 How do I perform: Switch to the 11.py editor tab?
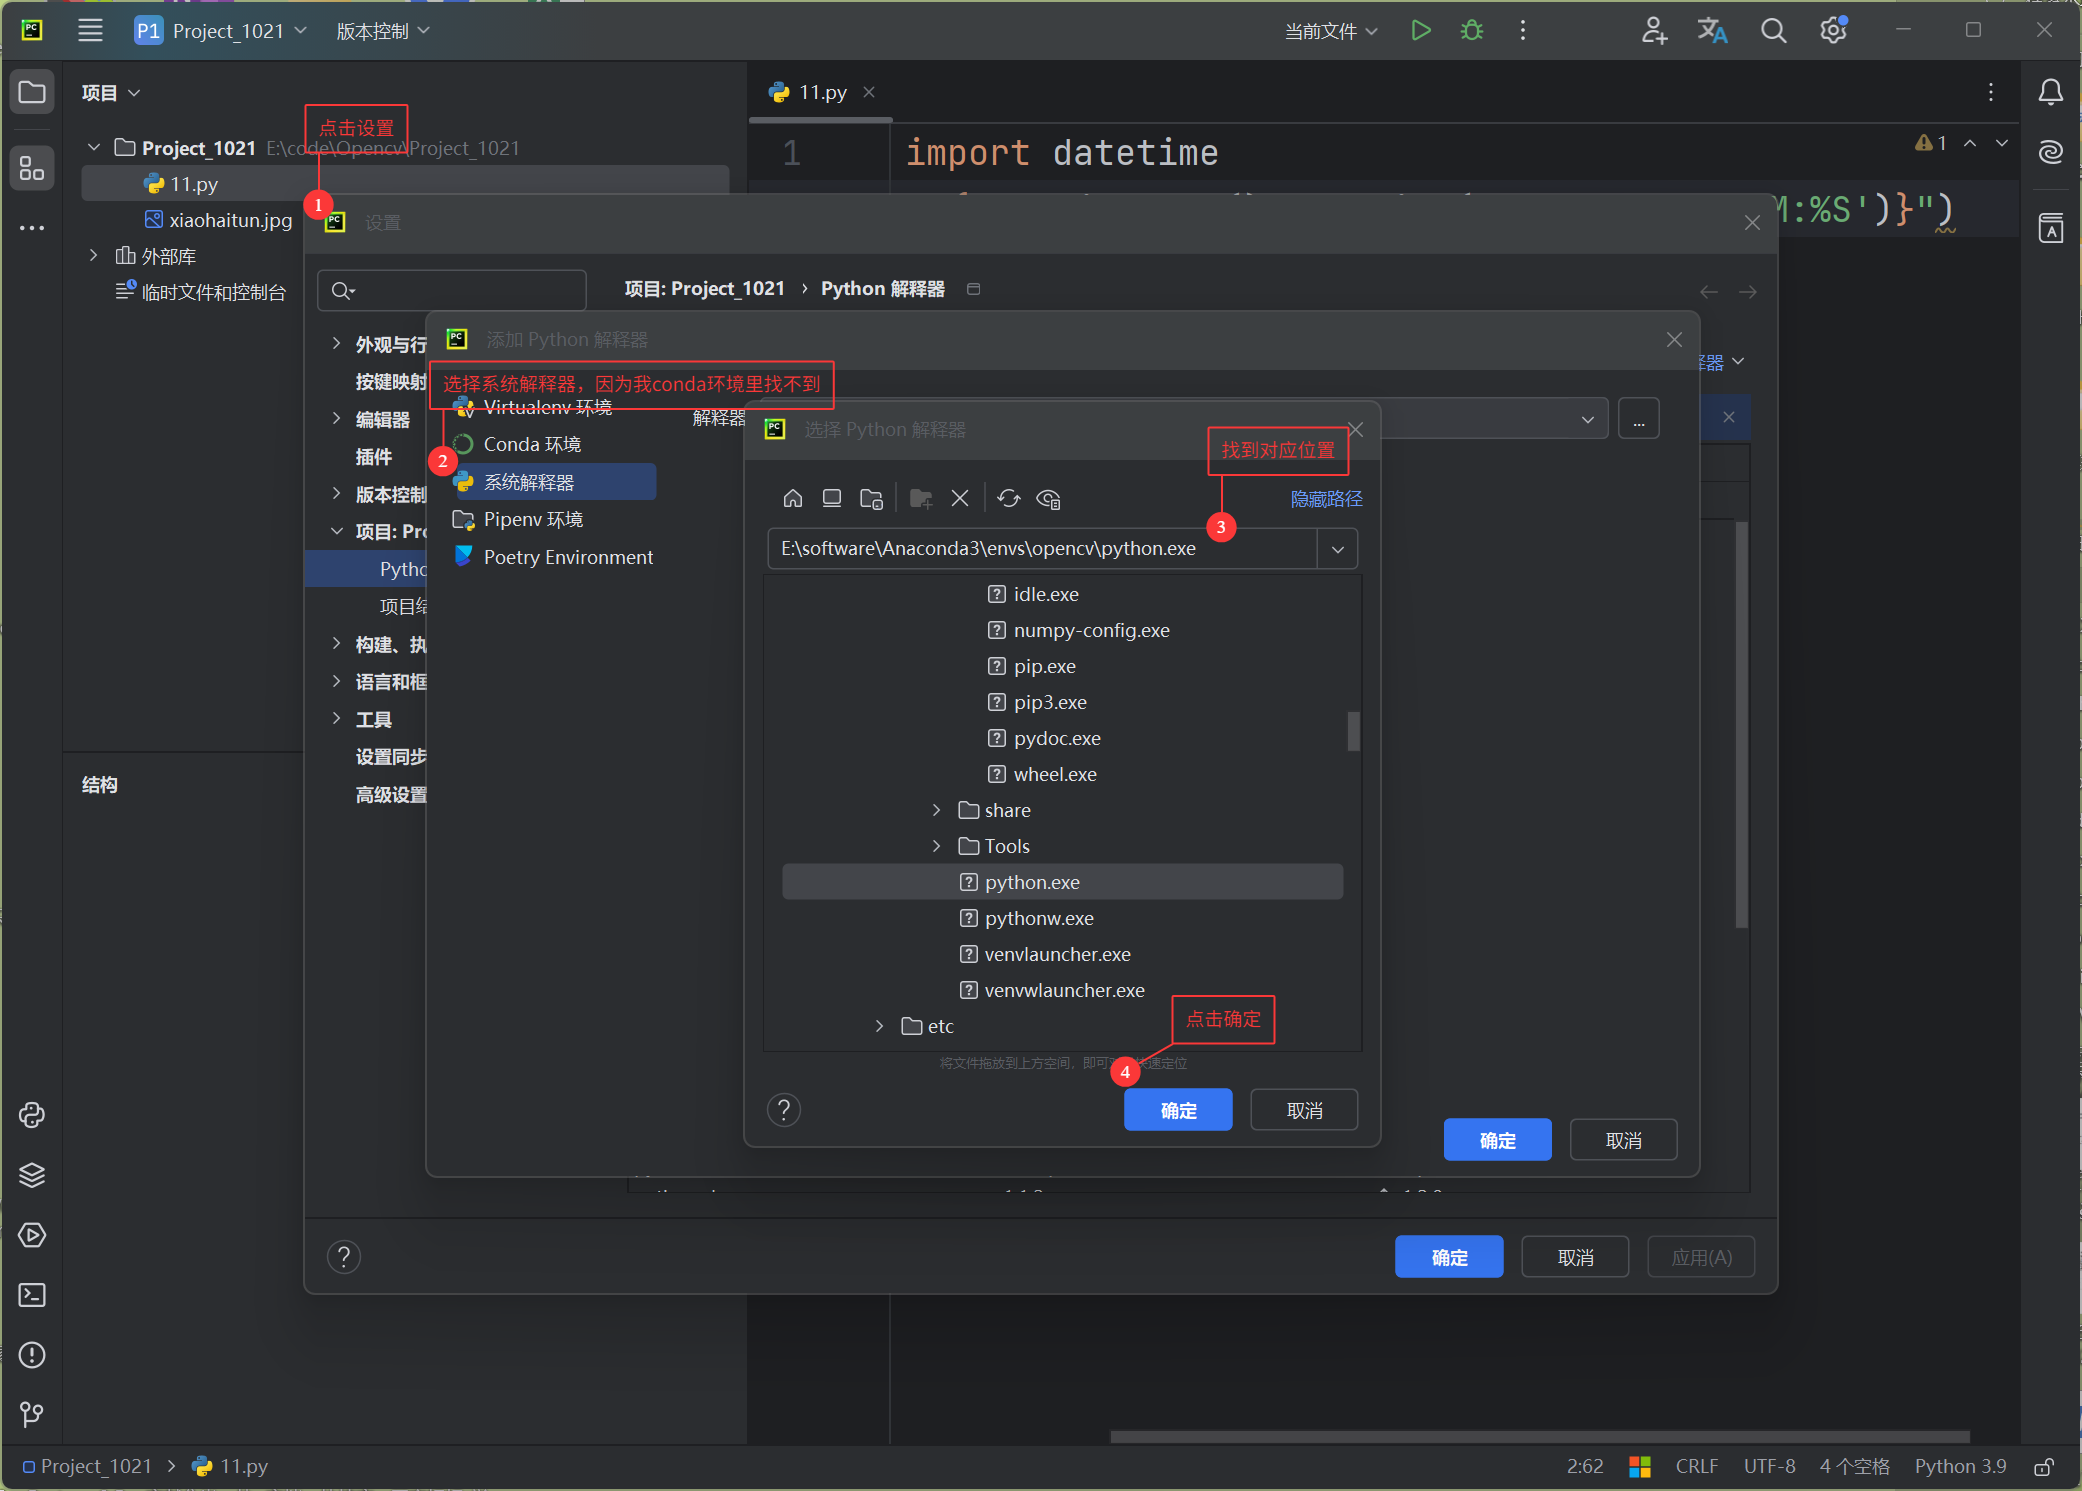(822, 92)
